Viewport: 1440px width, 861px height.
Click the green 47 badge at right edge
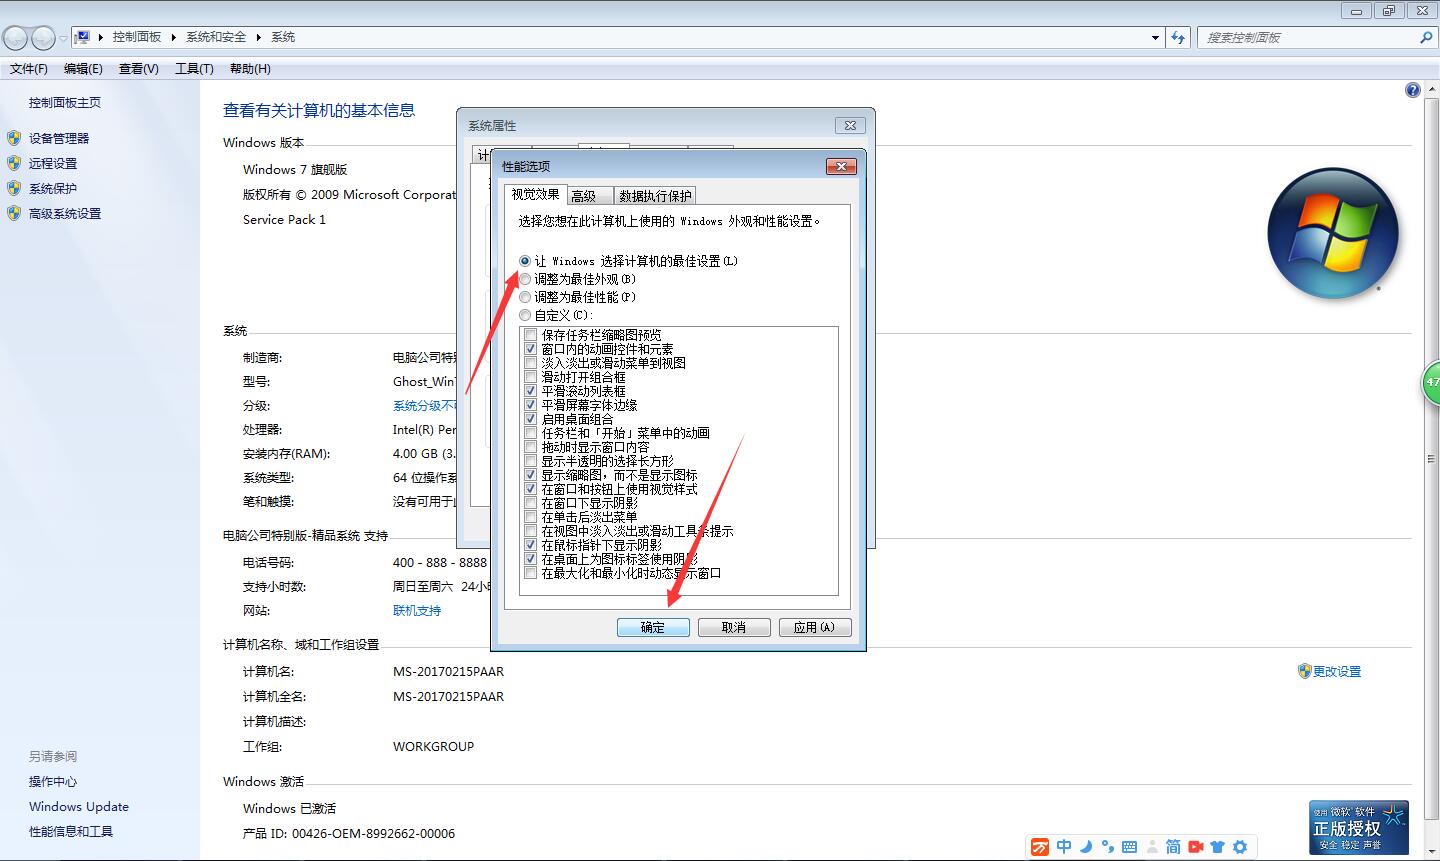pyautogui.click(x=1432, y=383)
